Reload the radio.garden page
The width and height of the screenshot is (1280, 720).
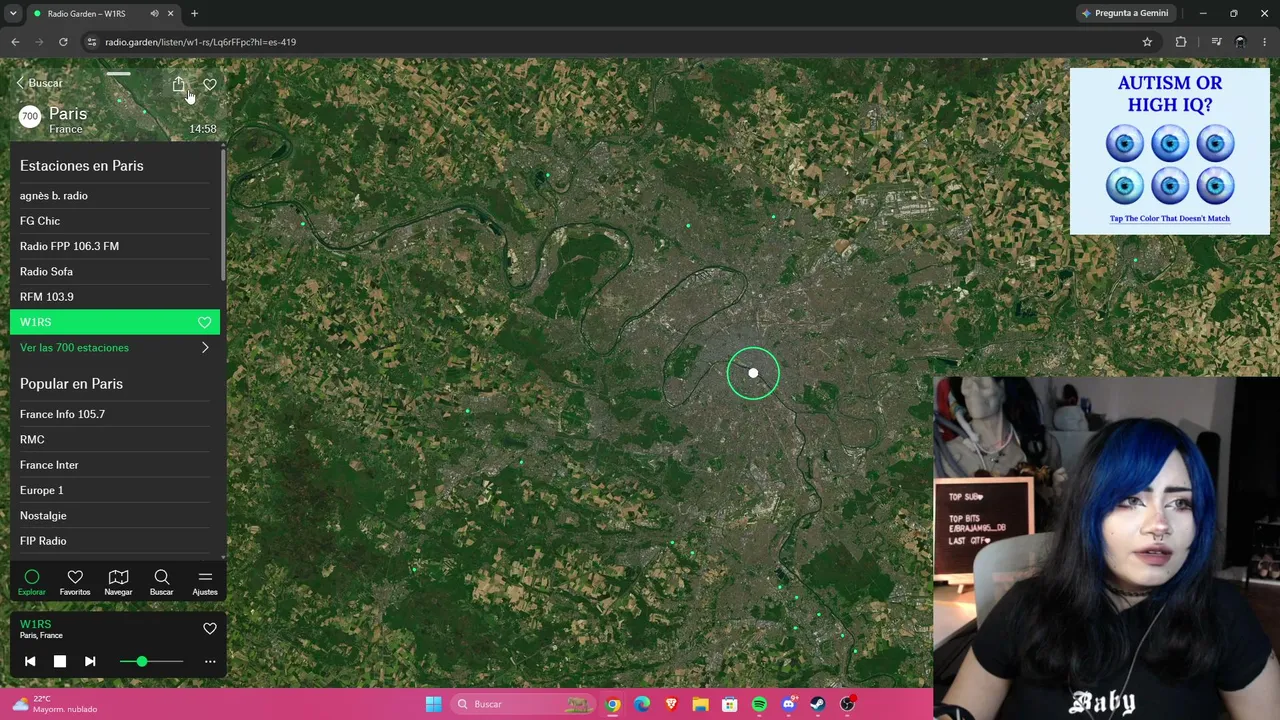[x=63, y=42]
